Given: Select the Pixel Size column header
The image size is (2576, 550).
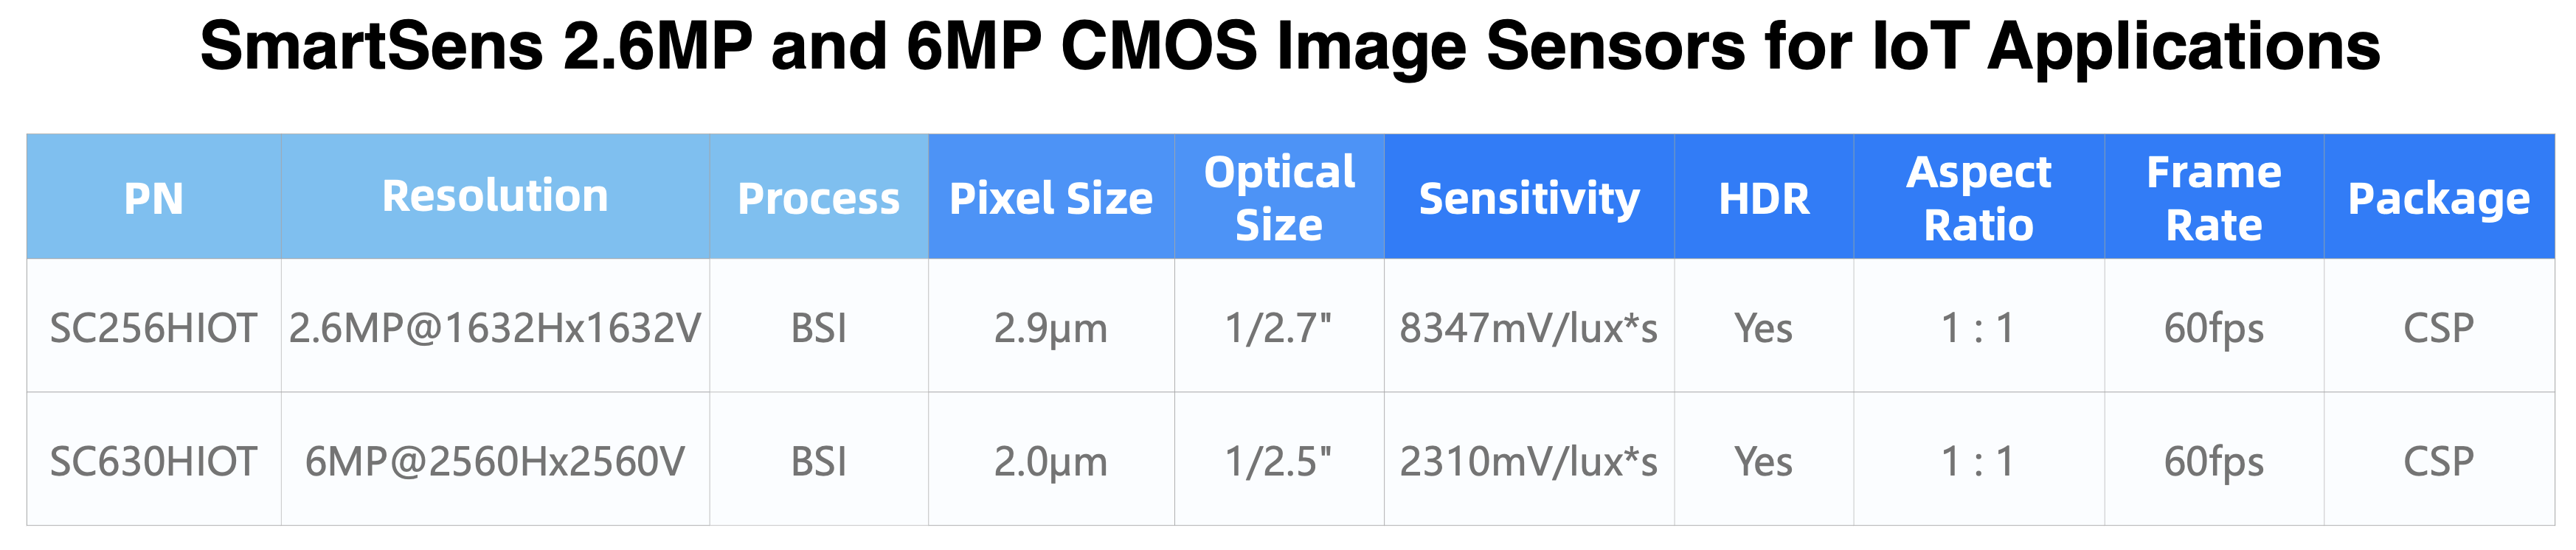Looking at the screenshot, I should click(x=1050, y=198).
